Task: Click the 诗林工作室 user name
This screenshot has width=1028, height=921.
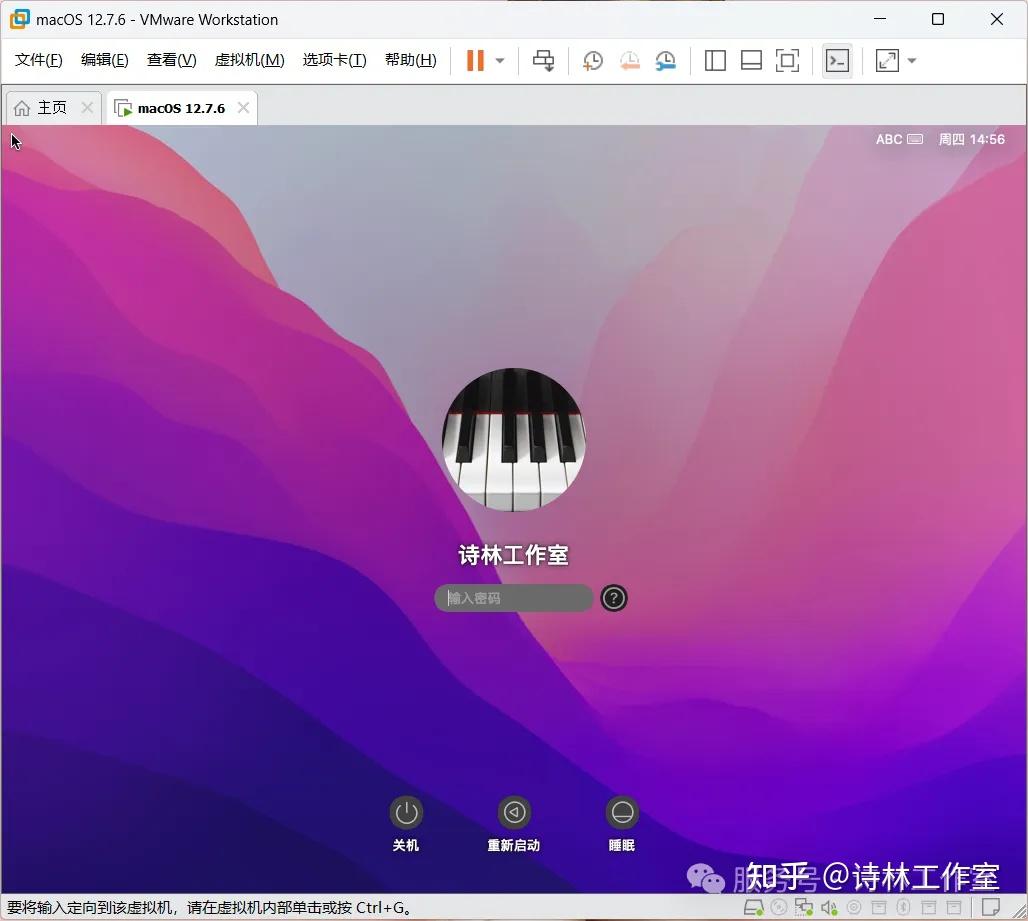Action: [513, 555]
